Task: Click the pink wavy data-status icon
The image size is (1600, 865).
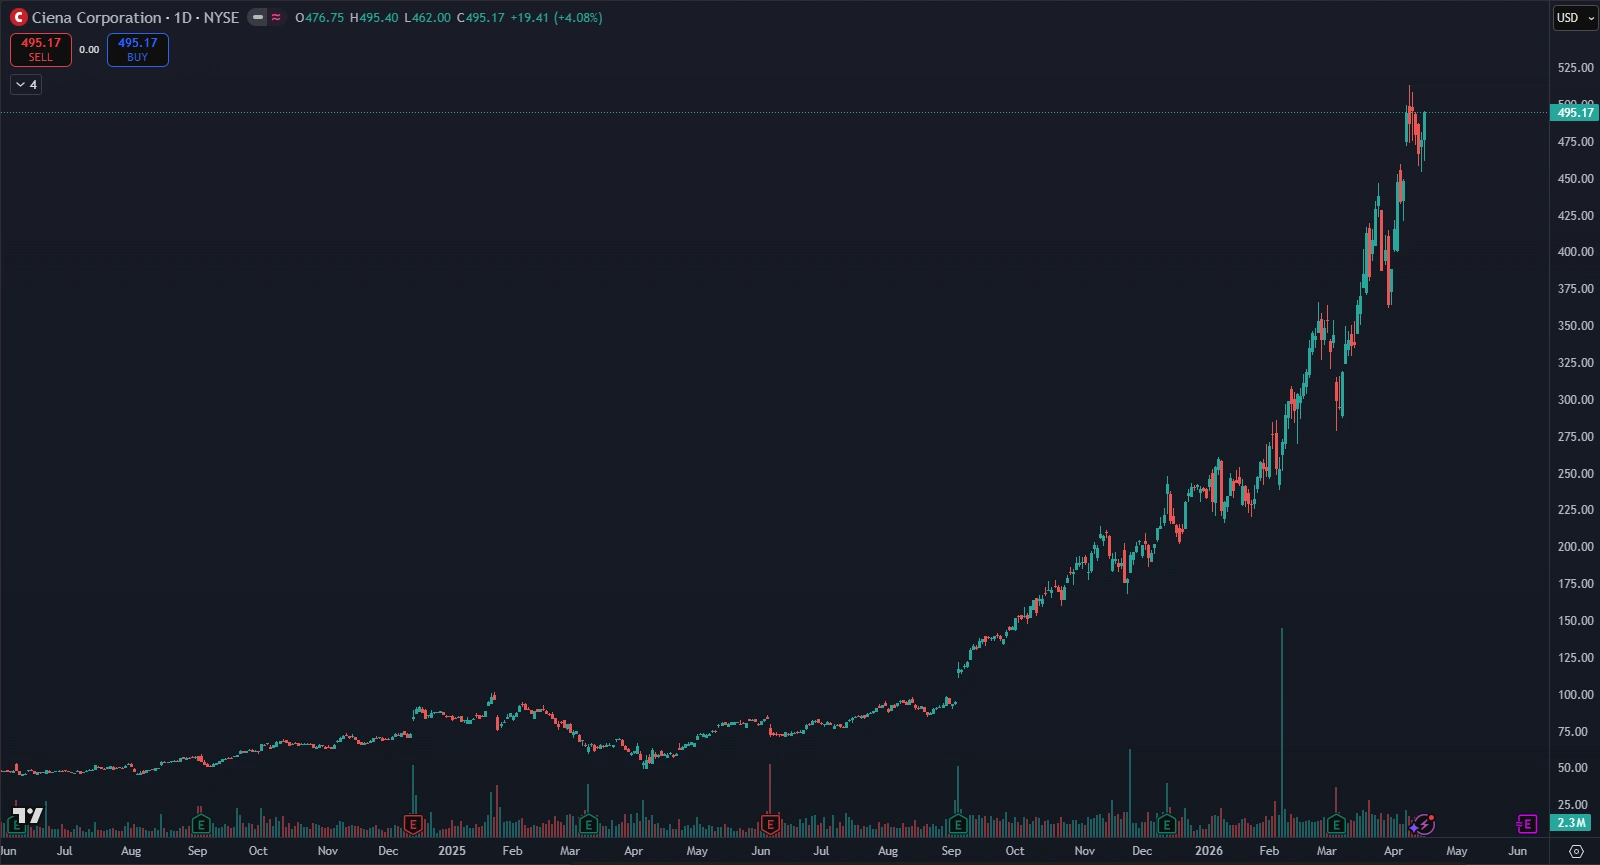Action: [x=276, y=17]
